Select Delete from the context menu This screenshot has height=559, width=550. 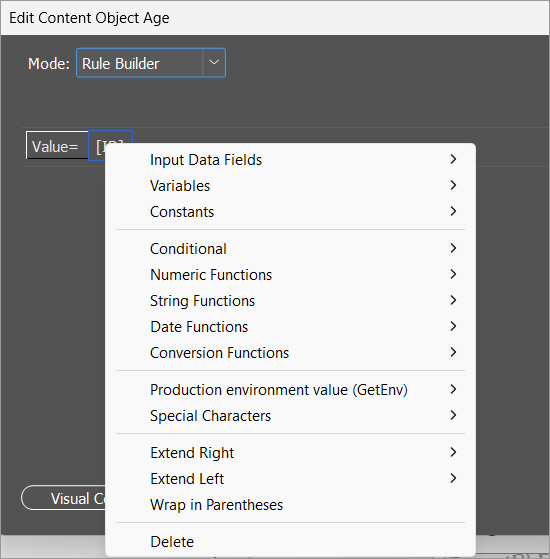291,542
